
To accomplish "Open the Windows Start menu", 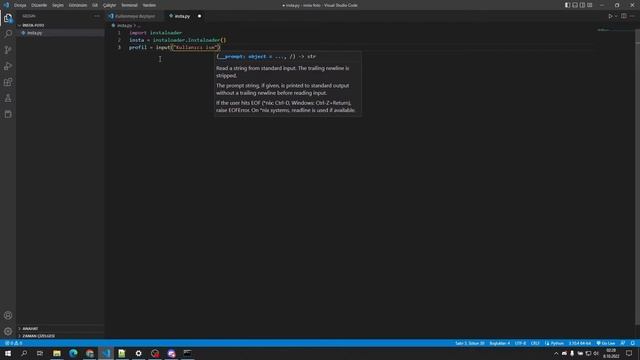I will pos(8,353).
